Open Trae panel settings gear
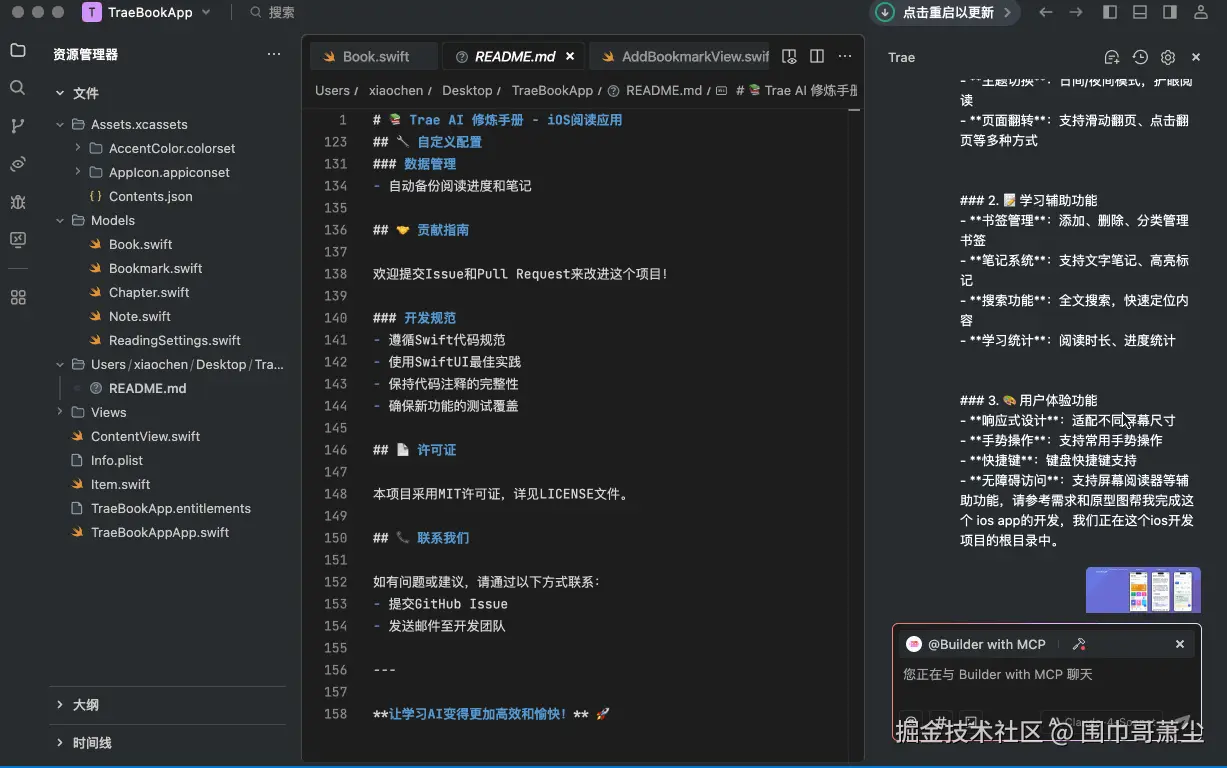This screenshot has height=768, width=1227. pos(1168,57)
